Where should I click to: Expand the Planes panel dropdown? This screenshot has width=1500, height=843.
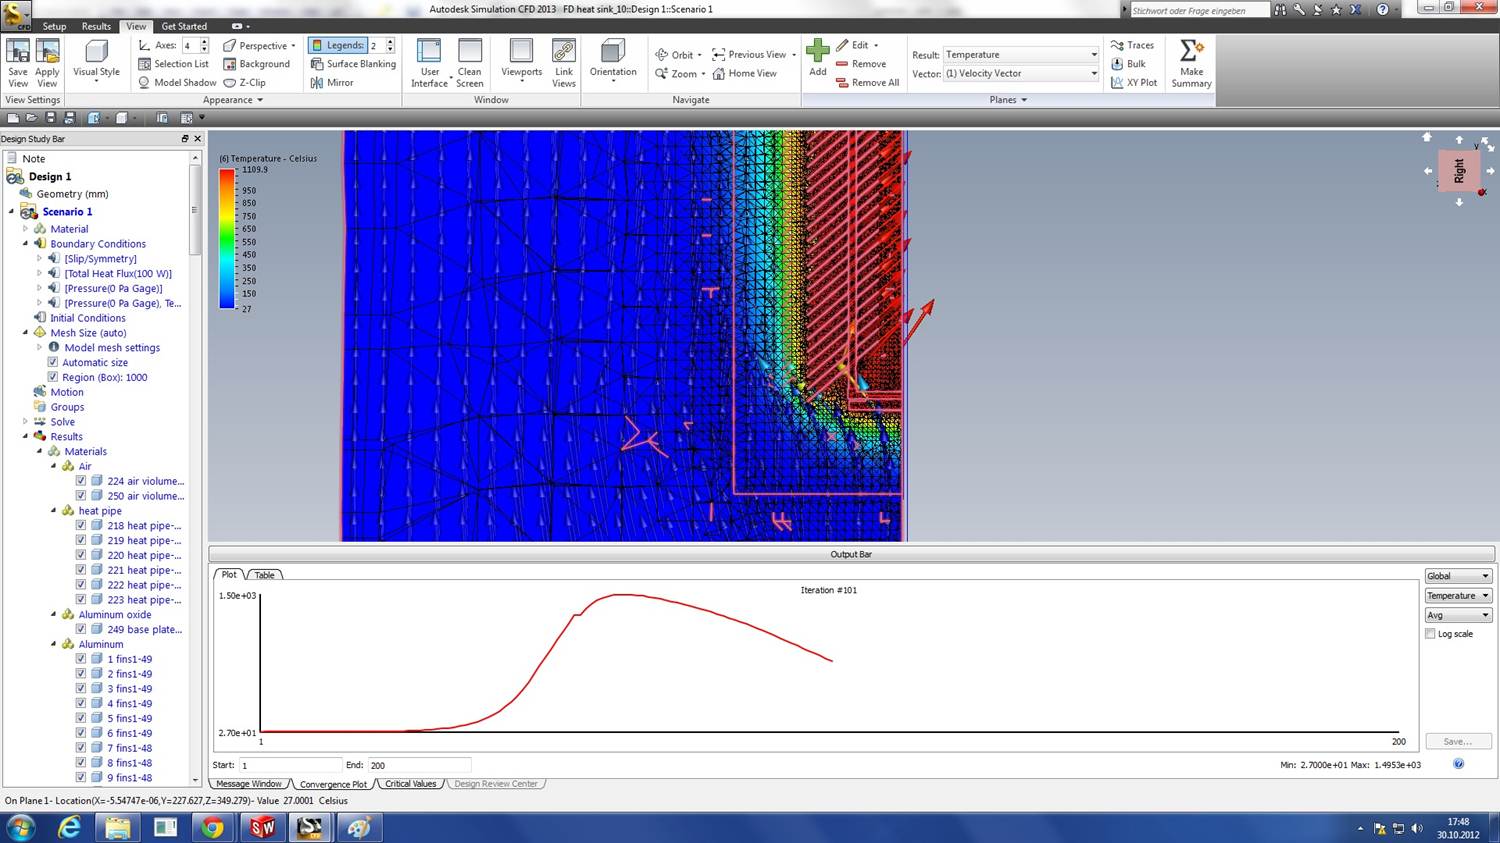pyautogui.click(x=1008, y=100)
